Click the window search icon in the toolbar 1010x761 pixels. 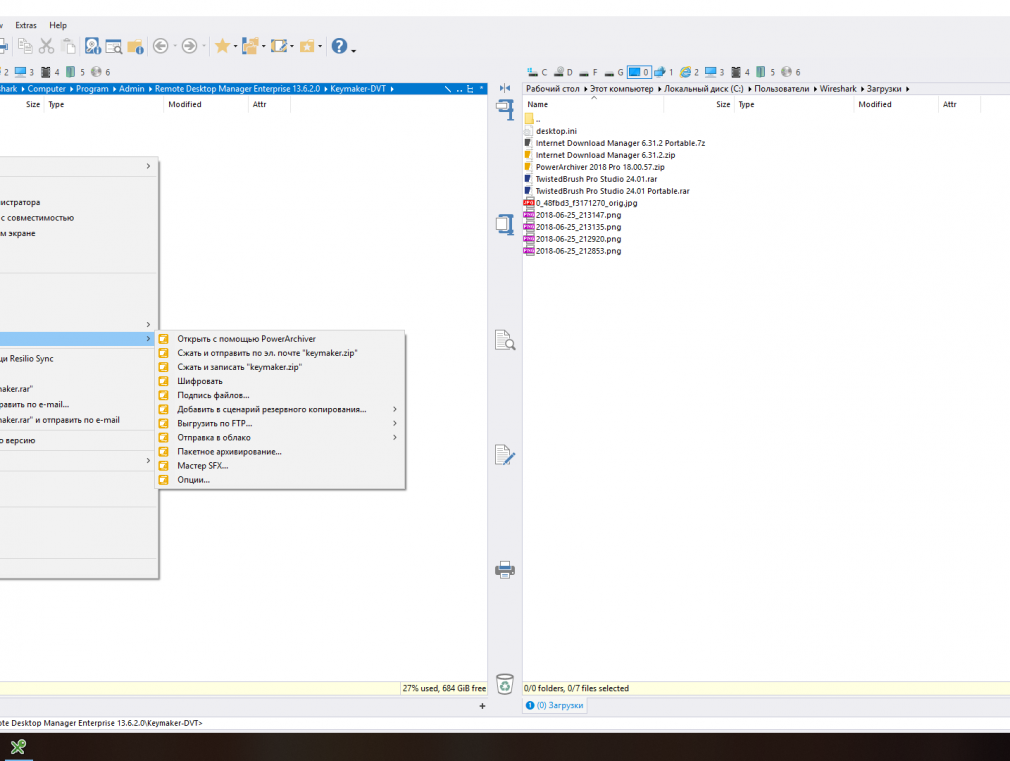click(x=114, y=46)
